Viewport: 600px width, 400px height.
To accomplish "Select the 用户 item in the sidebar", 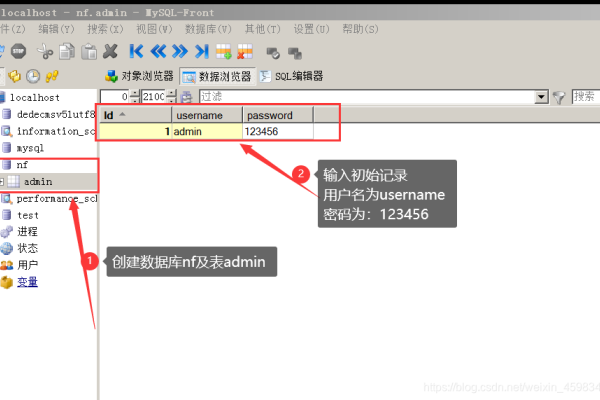I will 27,265.
